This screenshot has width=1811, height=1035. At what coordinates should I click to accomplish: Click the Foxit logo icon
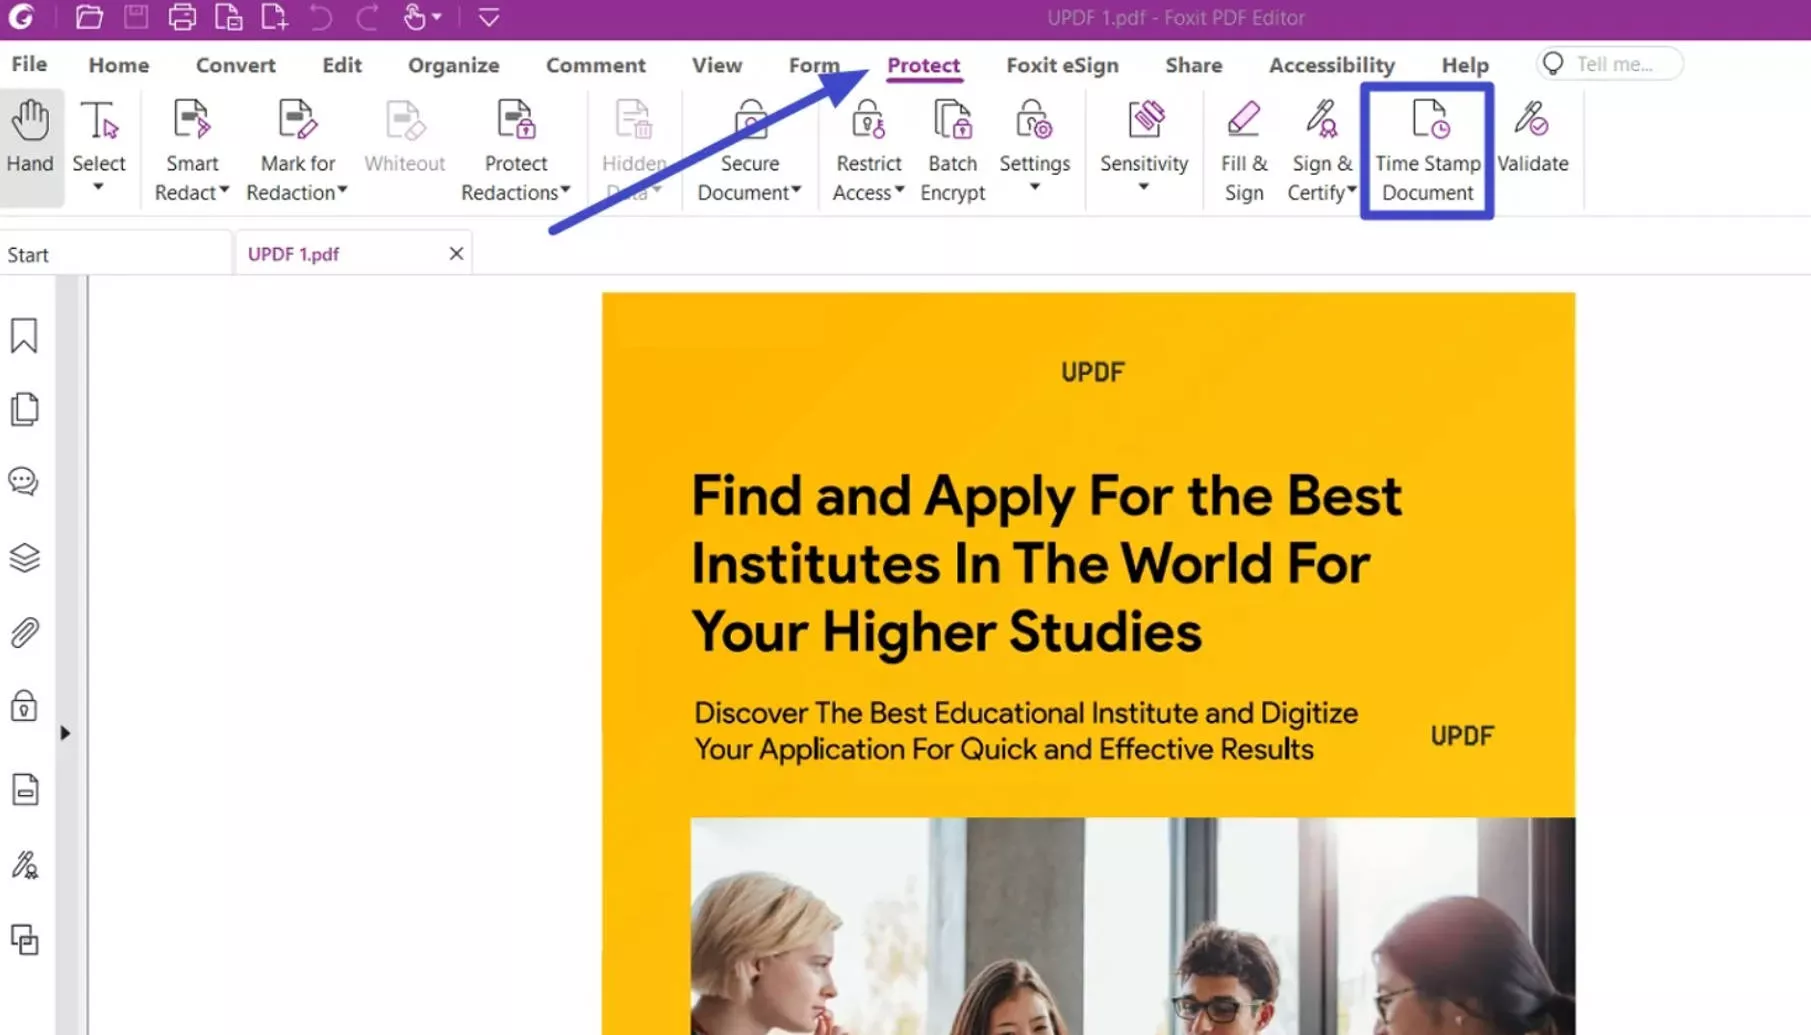(x=21, y=17)
